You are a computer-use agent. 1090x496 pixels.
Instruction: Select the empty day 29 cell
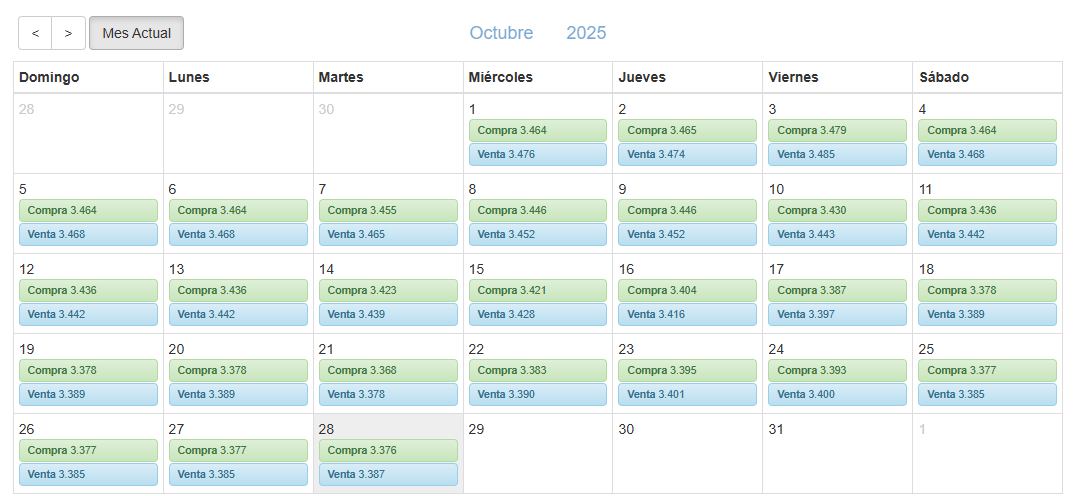[538, 460]
